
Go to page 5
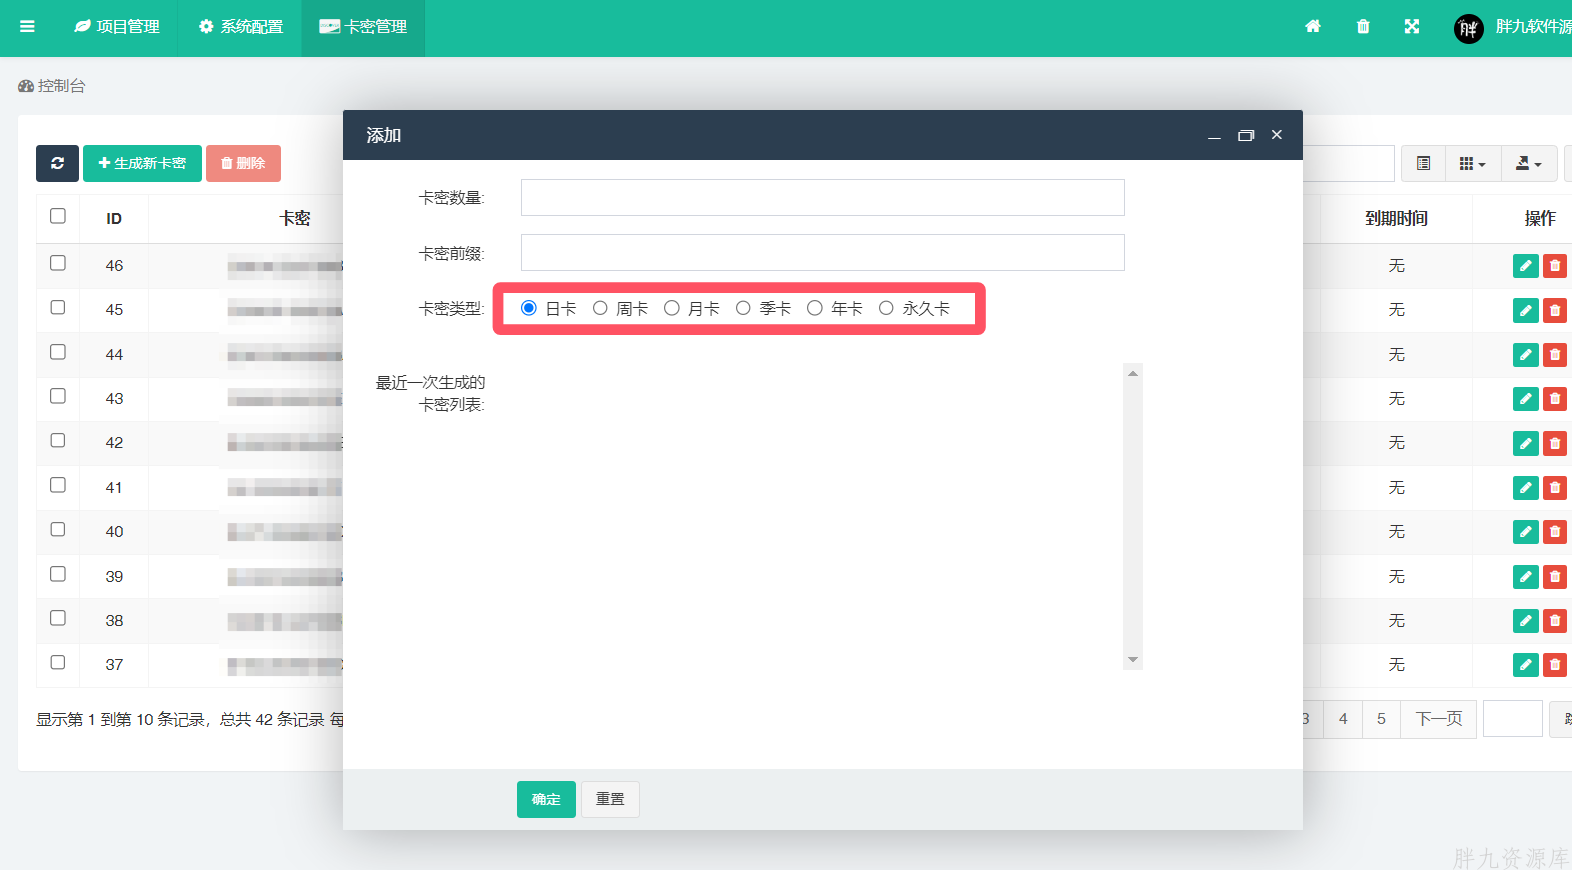pyautogui.click(x=1381, y=719)
